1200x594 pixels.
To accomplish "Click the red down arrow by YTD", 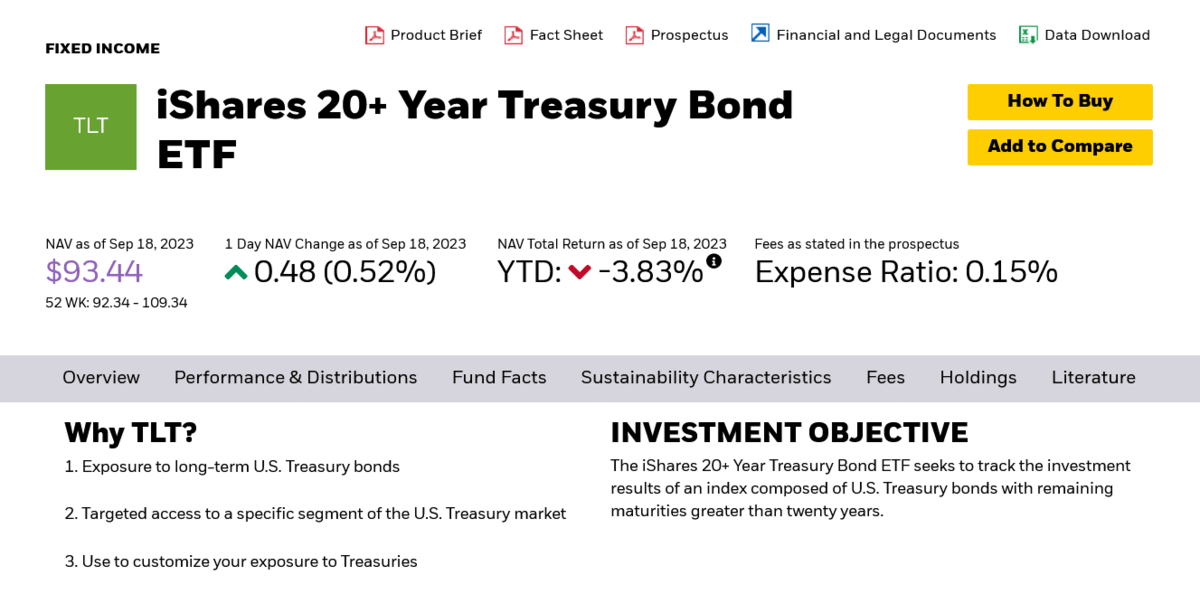I will coord(580,272).
